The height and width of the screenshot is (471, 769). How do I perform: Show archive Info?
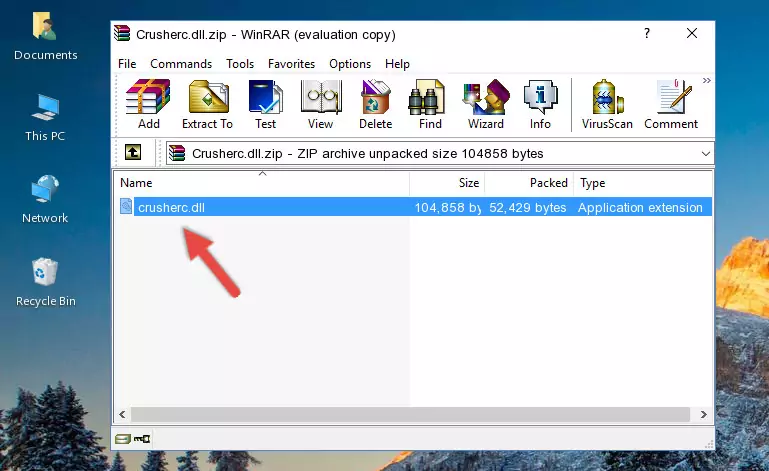pos(540,105)
